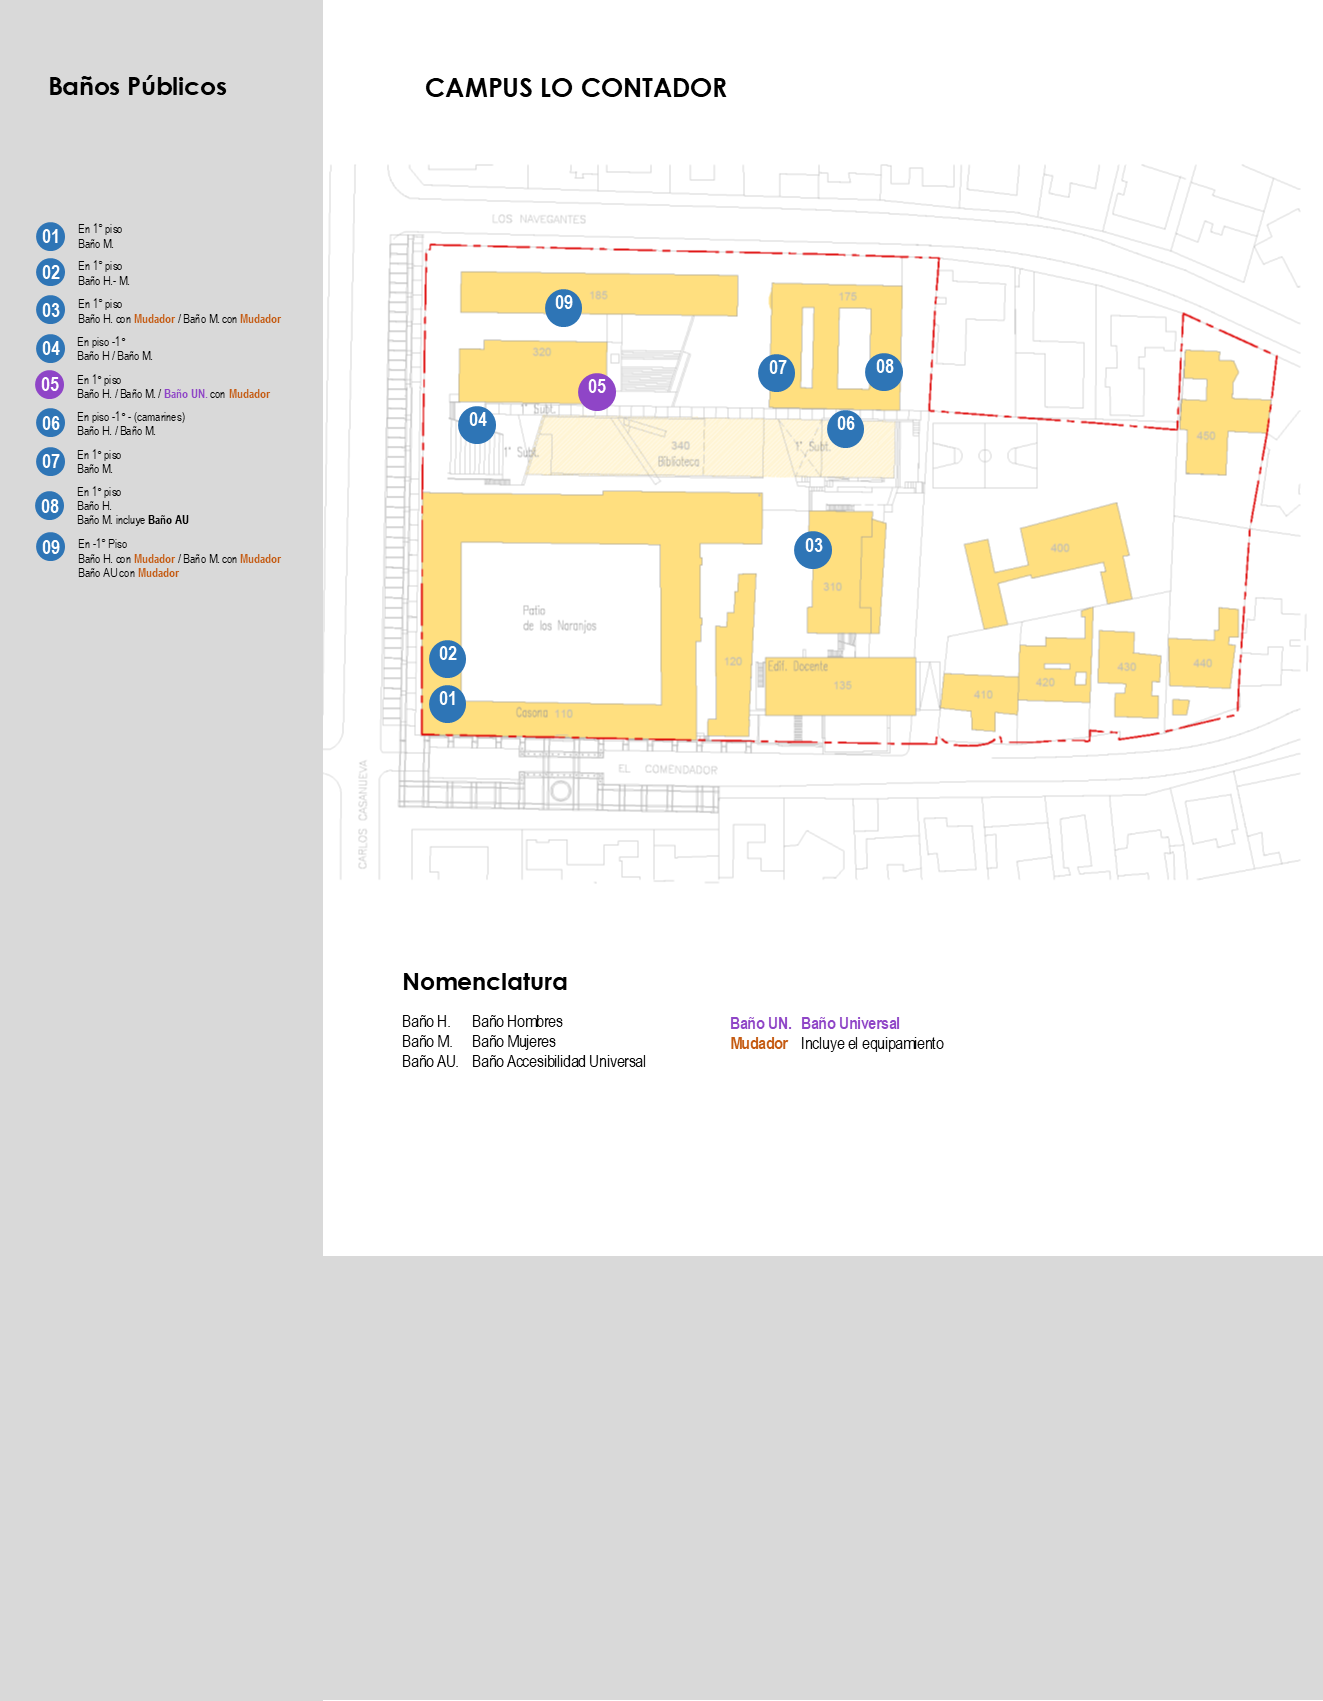Click the orange 'Mudador' term in the Nomenclatura
The height and width of the screenshot is (1701, 1323).
tap(758, 1043)
